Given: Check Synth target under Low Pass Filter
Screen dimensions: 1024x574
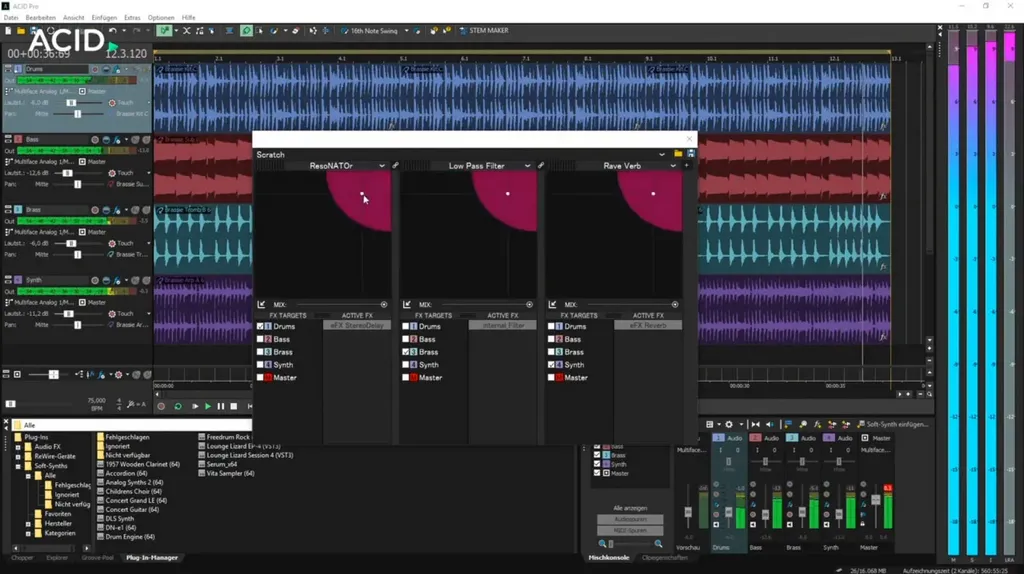Looking at the screenshot, I should tap(406, 364).
